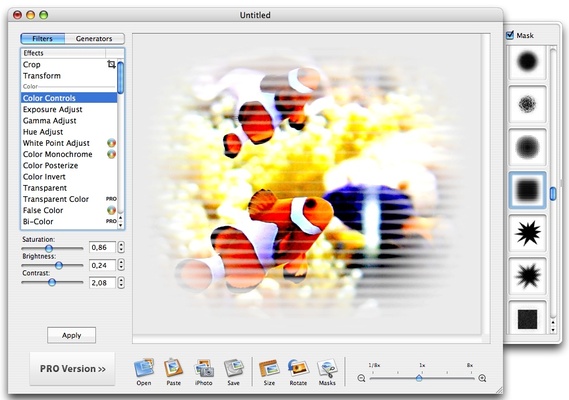
Task: Click the clownfish image canvas
Action: click(307, 184)
